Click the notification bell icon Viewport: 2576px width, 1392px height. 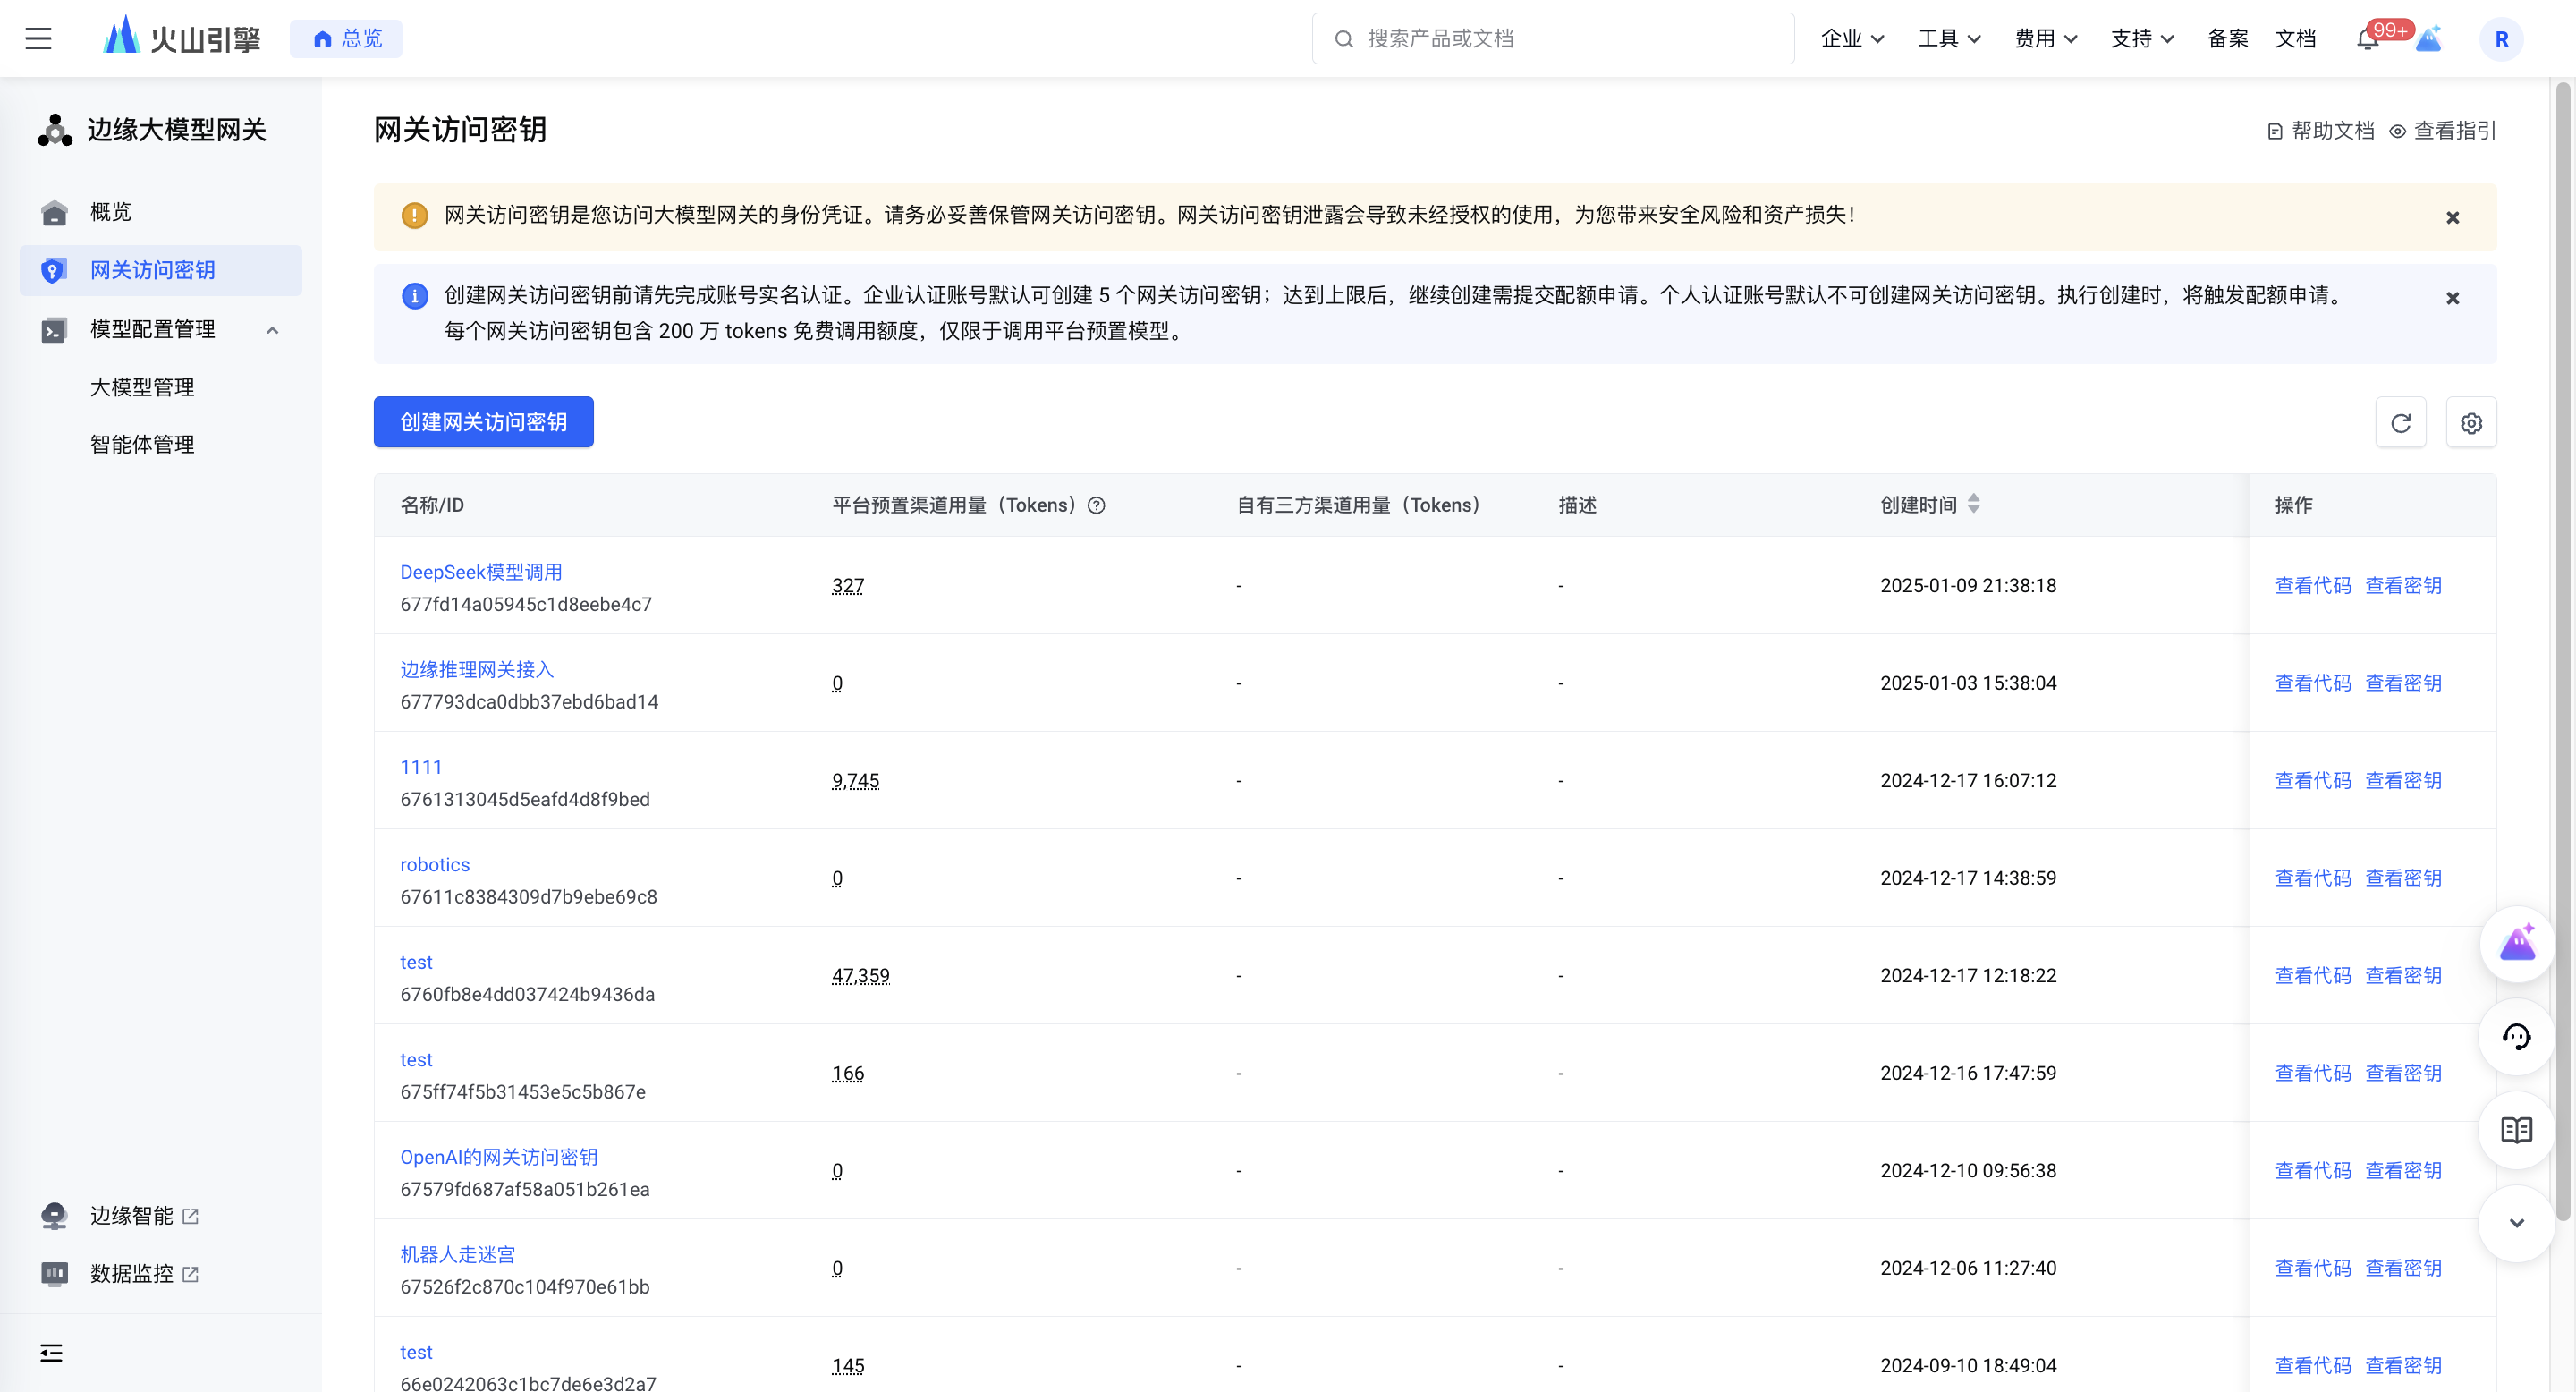pos(2366,40)
